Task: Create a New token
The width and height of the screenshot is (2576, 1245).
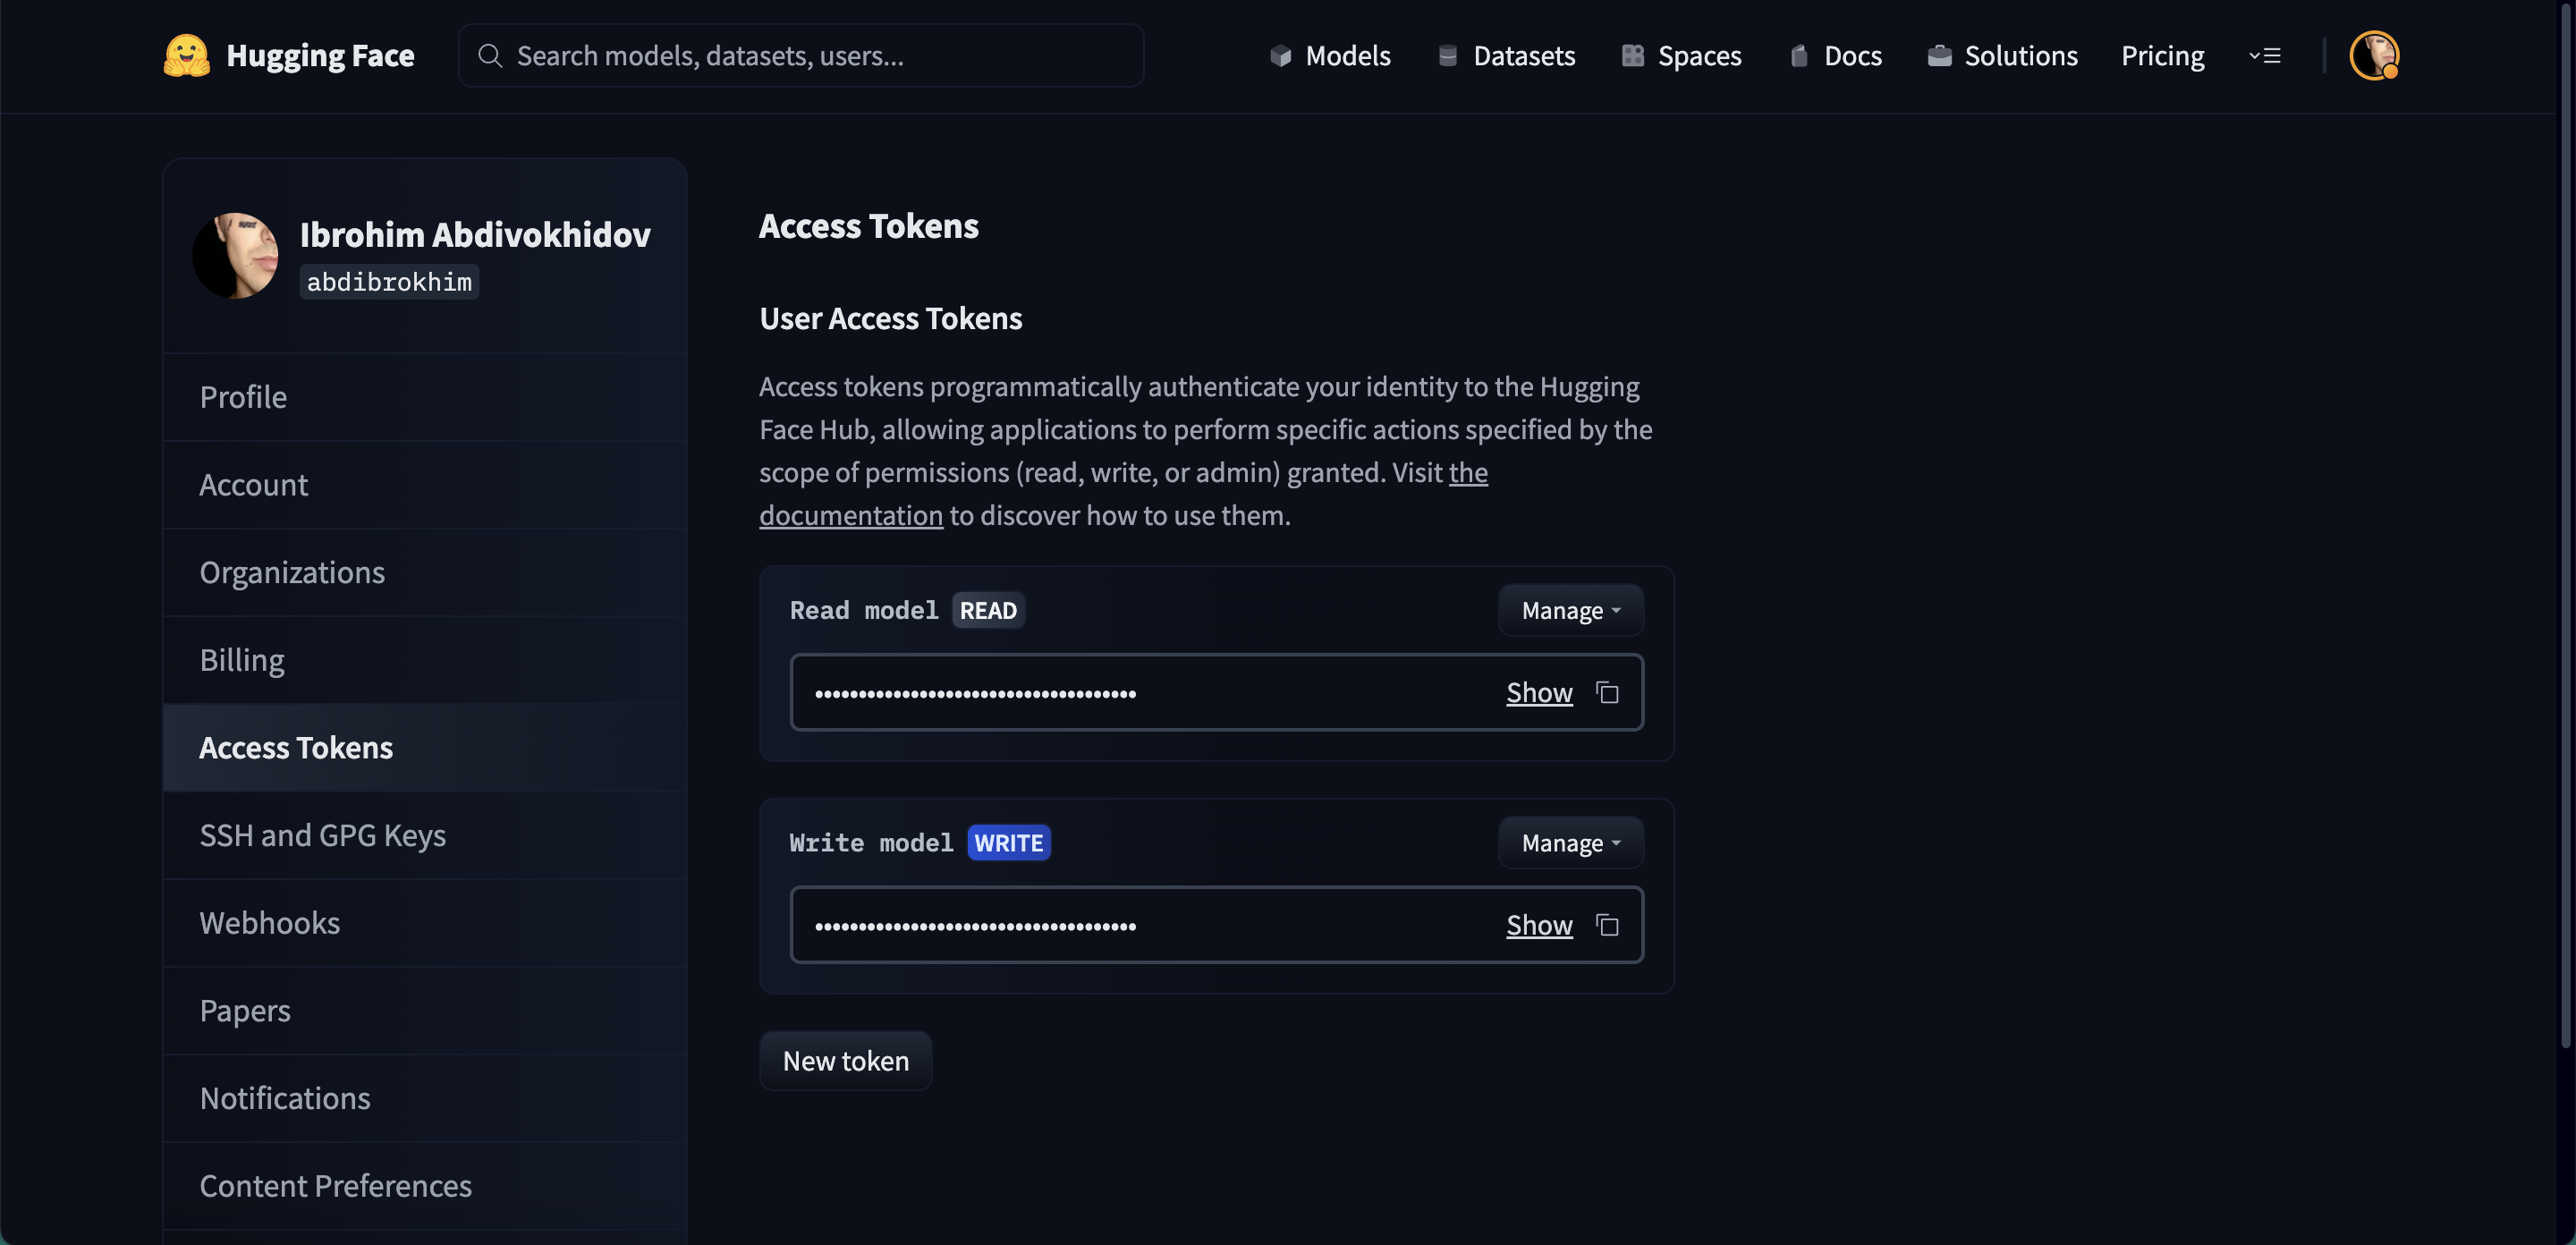Action: tap(845, 1061)
